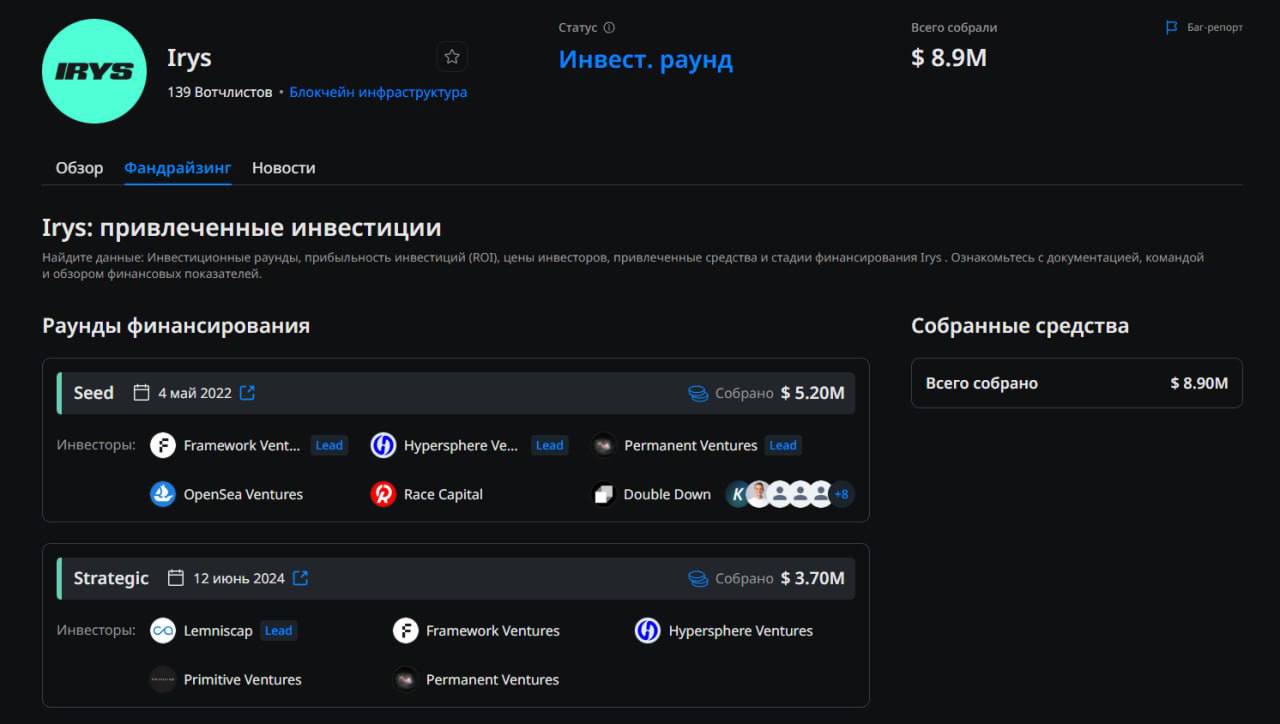Switch to the Обзор tab
This screenshot has height=724, width=1280.
[x=79, y=168]
